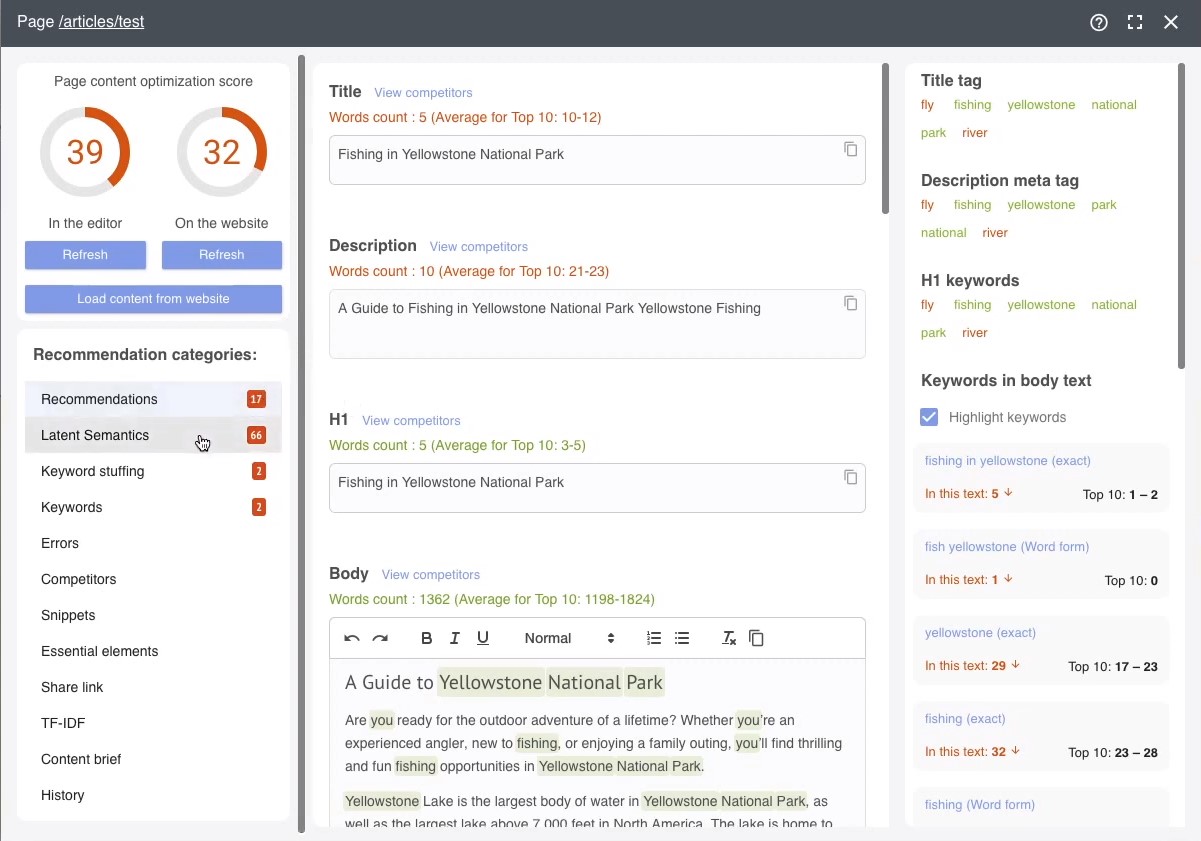The height and width of the screenshot is (841, 1201).
Task: Clear formatting in the Body editor
Action: [x=728, y=637]
